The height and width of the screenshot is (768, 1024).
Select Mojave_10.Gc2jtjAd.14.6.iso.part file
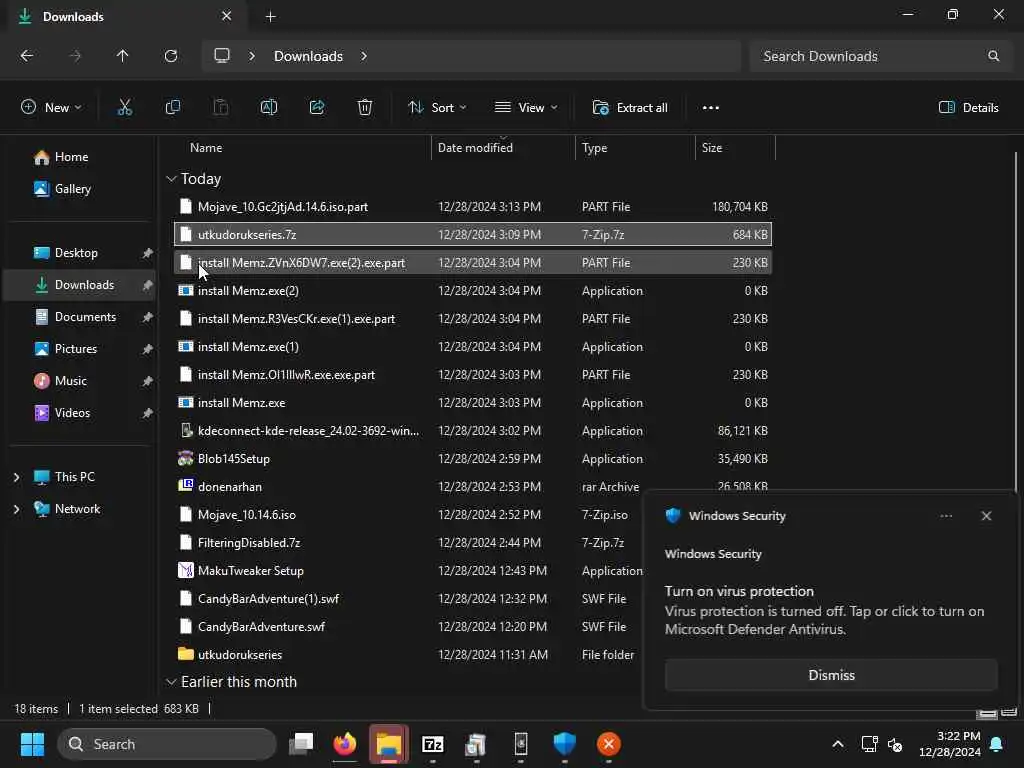[473, 206]
